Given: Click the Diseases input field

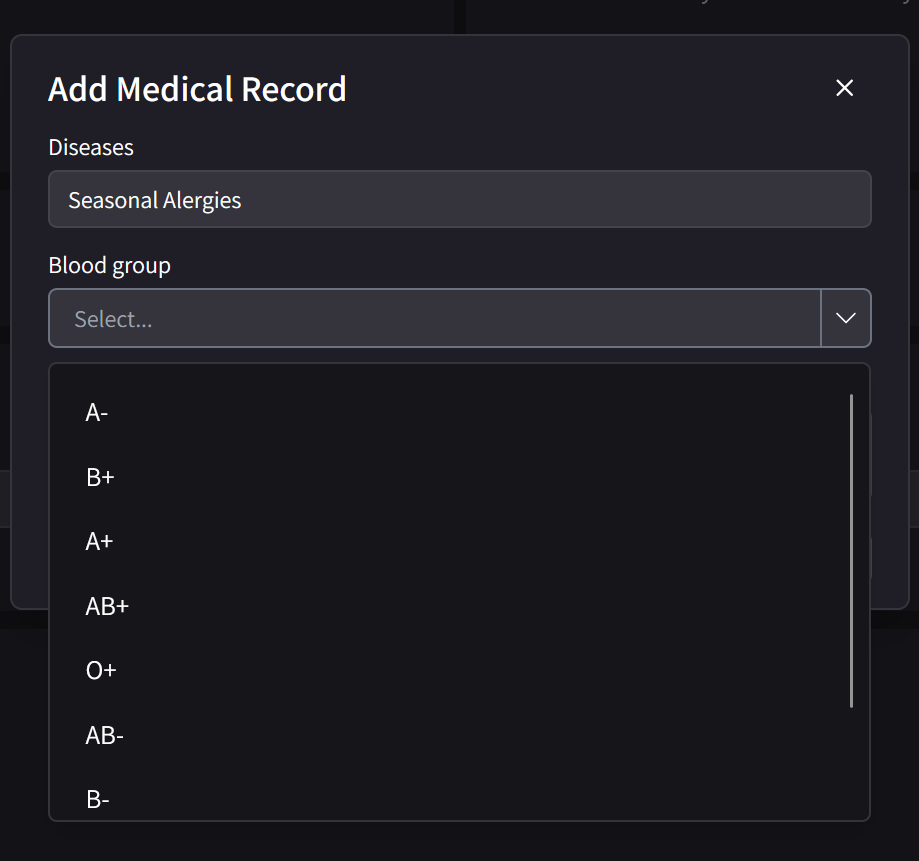Looking at the screenshot, I should click(460, 199).
